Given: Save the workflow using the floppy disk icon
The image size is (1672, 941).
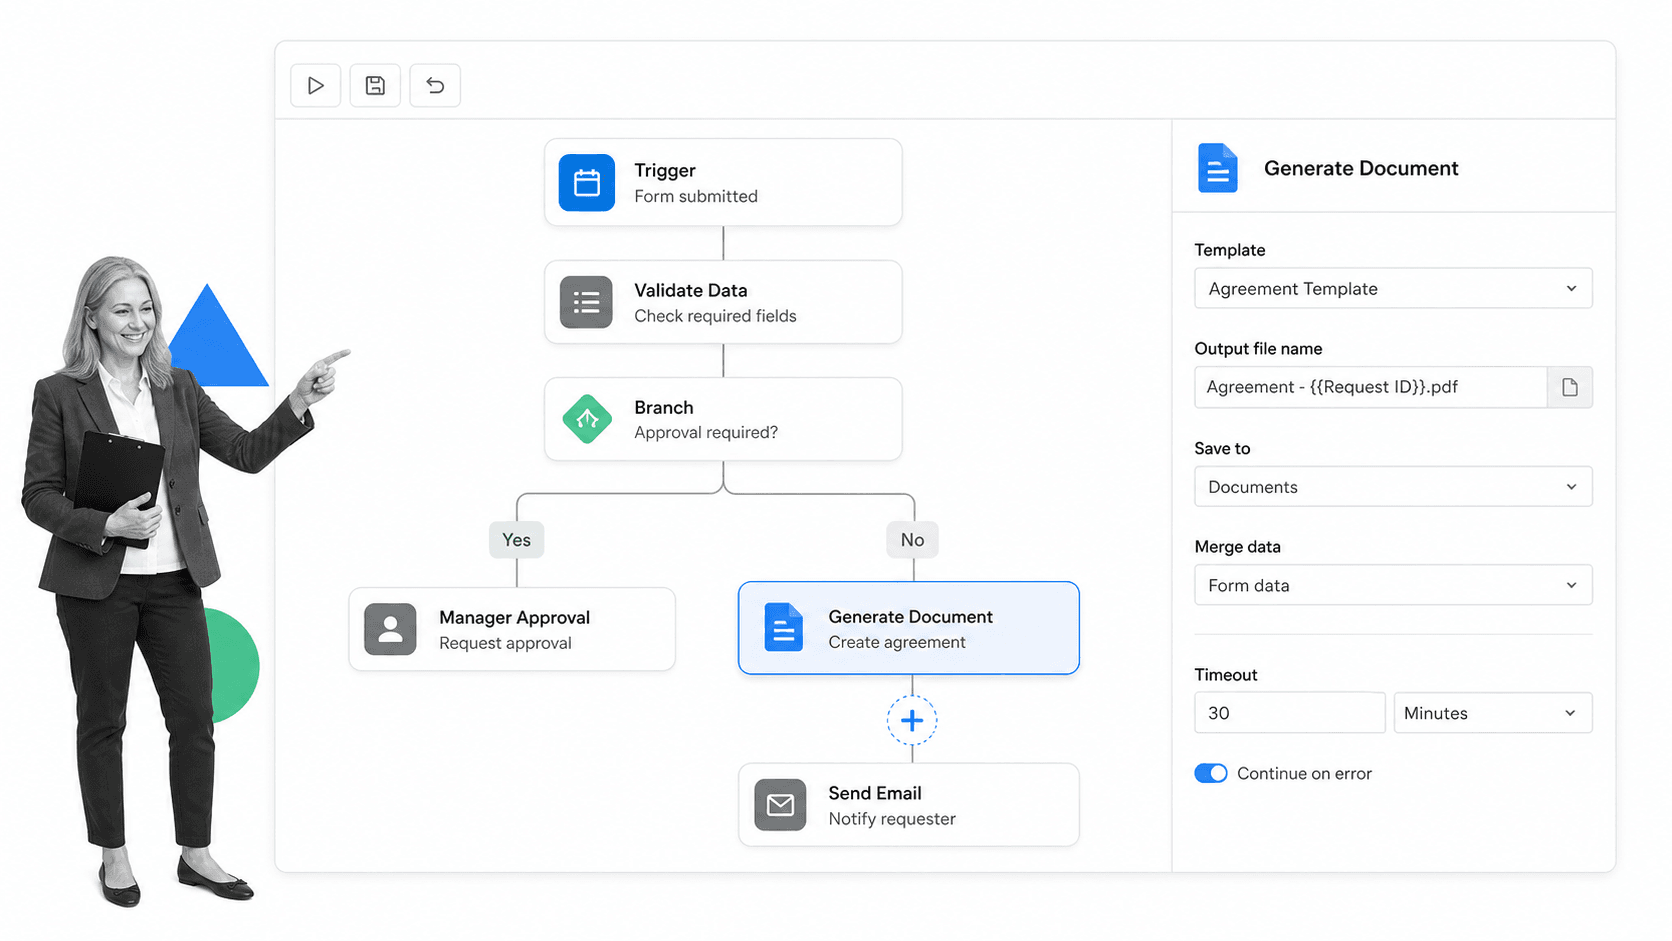Looking at the screenshot, I should tap(375, 86).
